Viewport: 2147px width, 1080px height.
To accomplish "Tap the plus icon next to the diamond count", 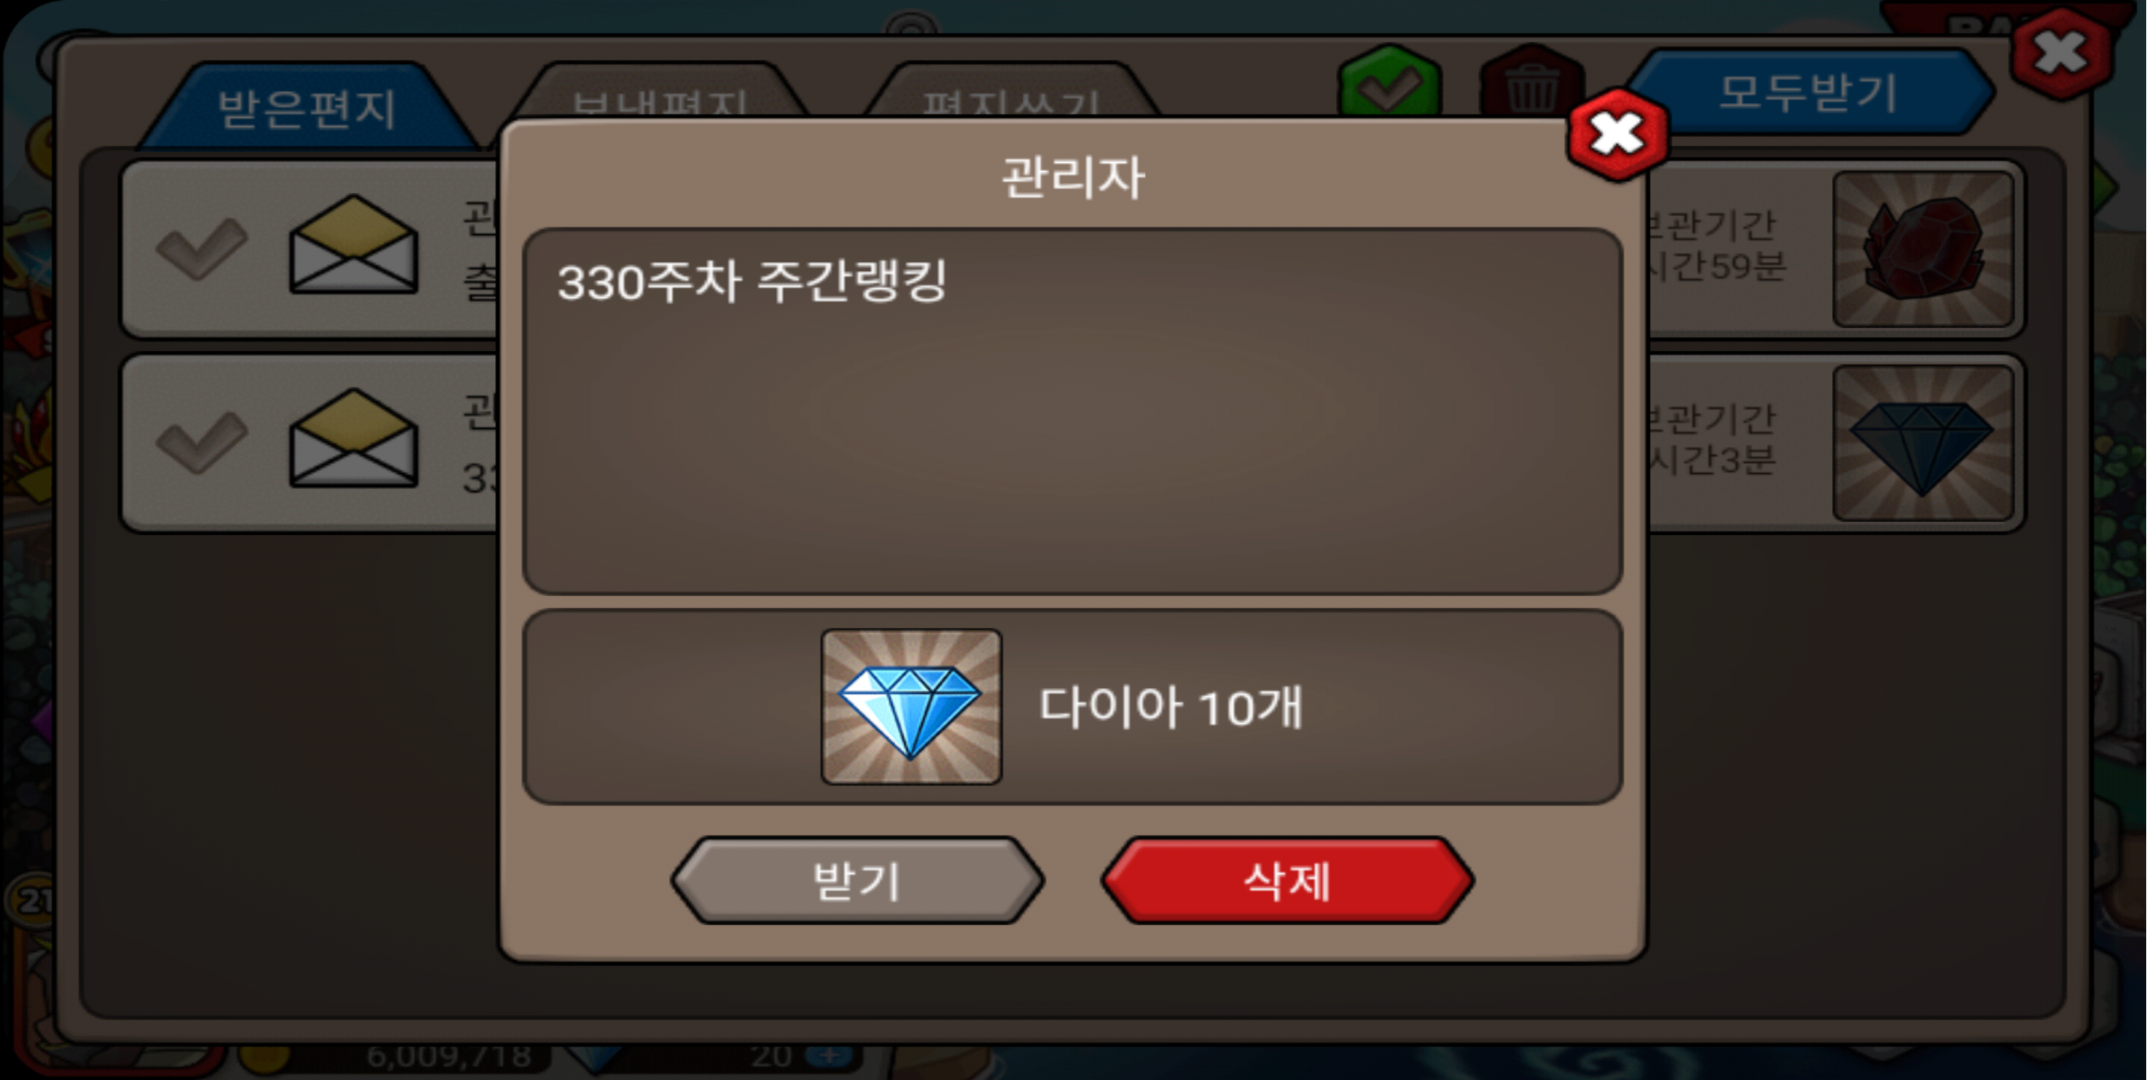I will (x=829, y=1055).
